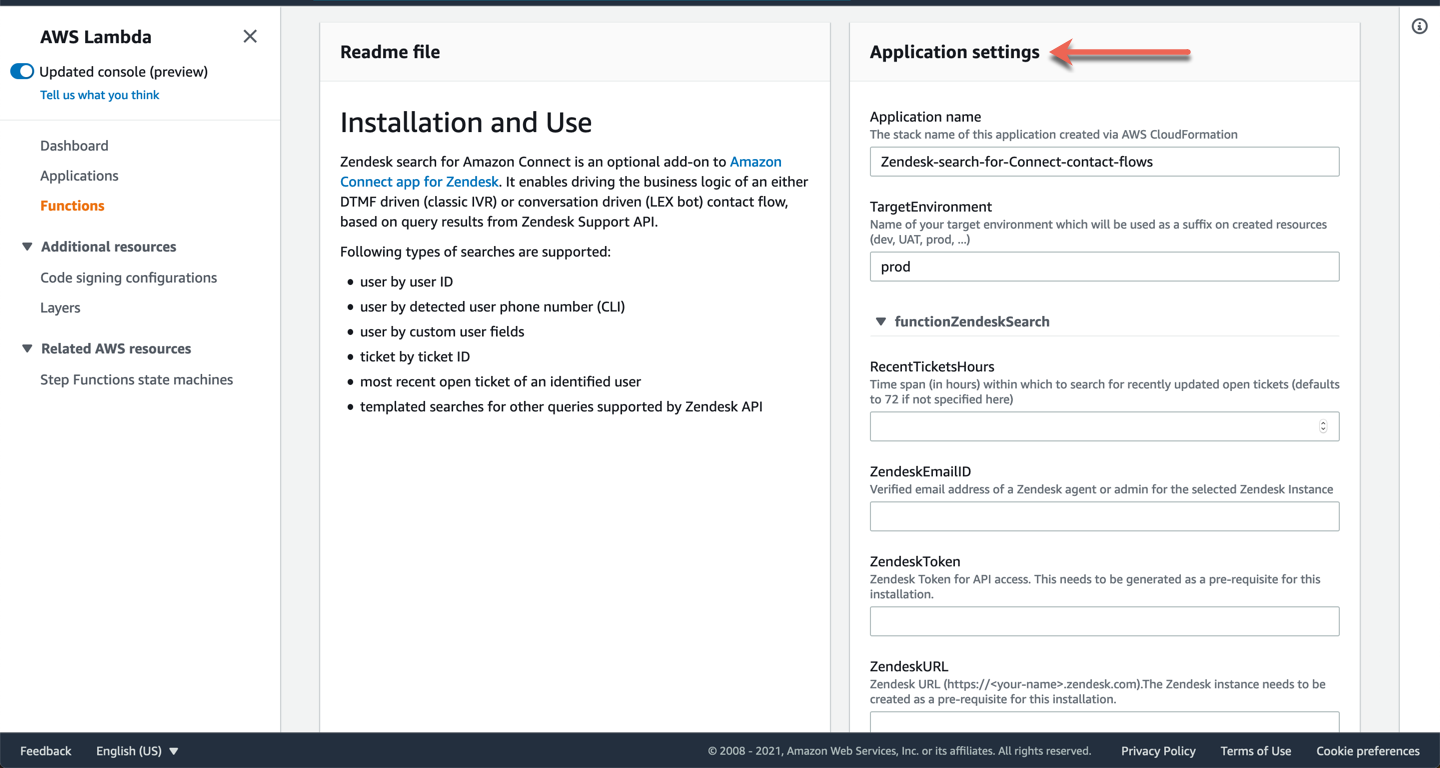Click the Tell us what you think link

coord(99,95)
